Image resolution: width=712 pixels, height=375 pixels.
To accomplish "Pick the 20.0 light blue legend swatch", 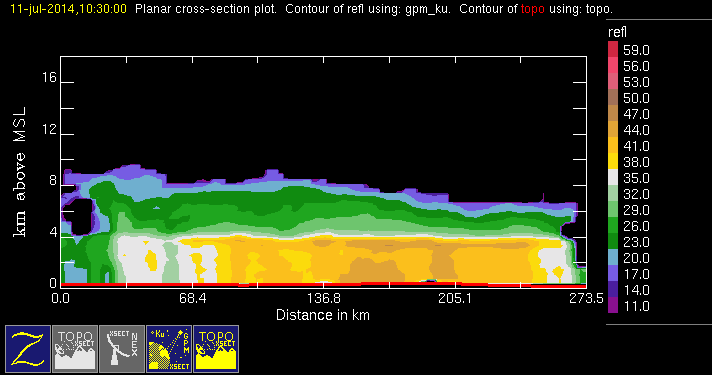I will (x=613, y=257).
